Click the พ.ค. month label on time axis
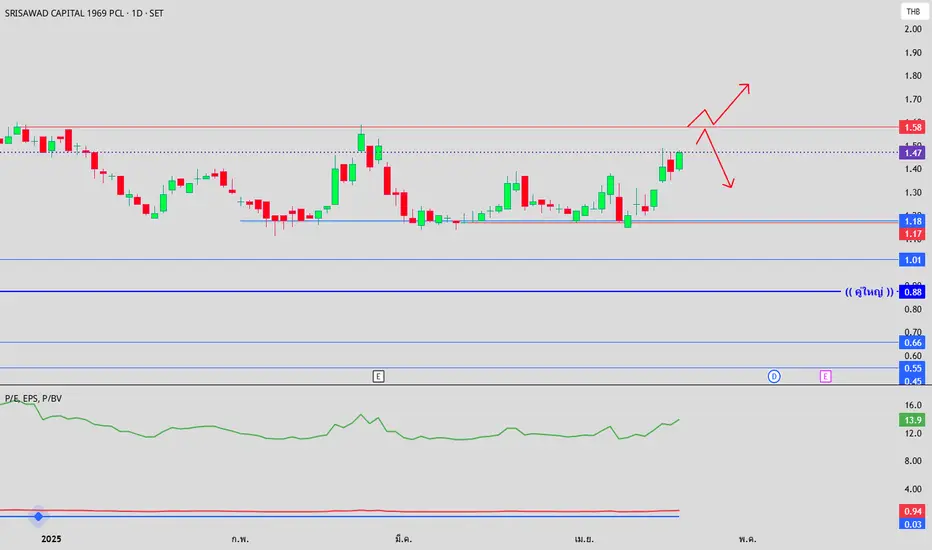This screenshot has width=932, height=550. click(x=748, y=539)
